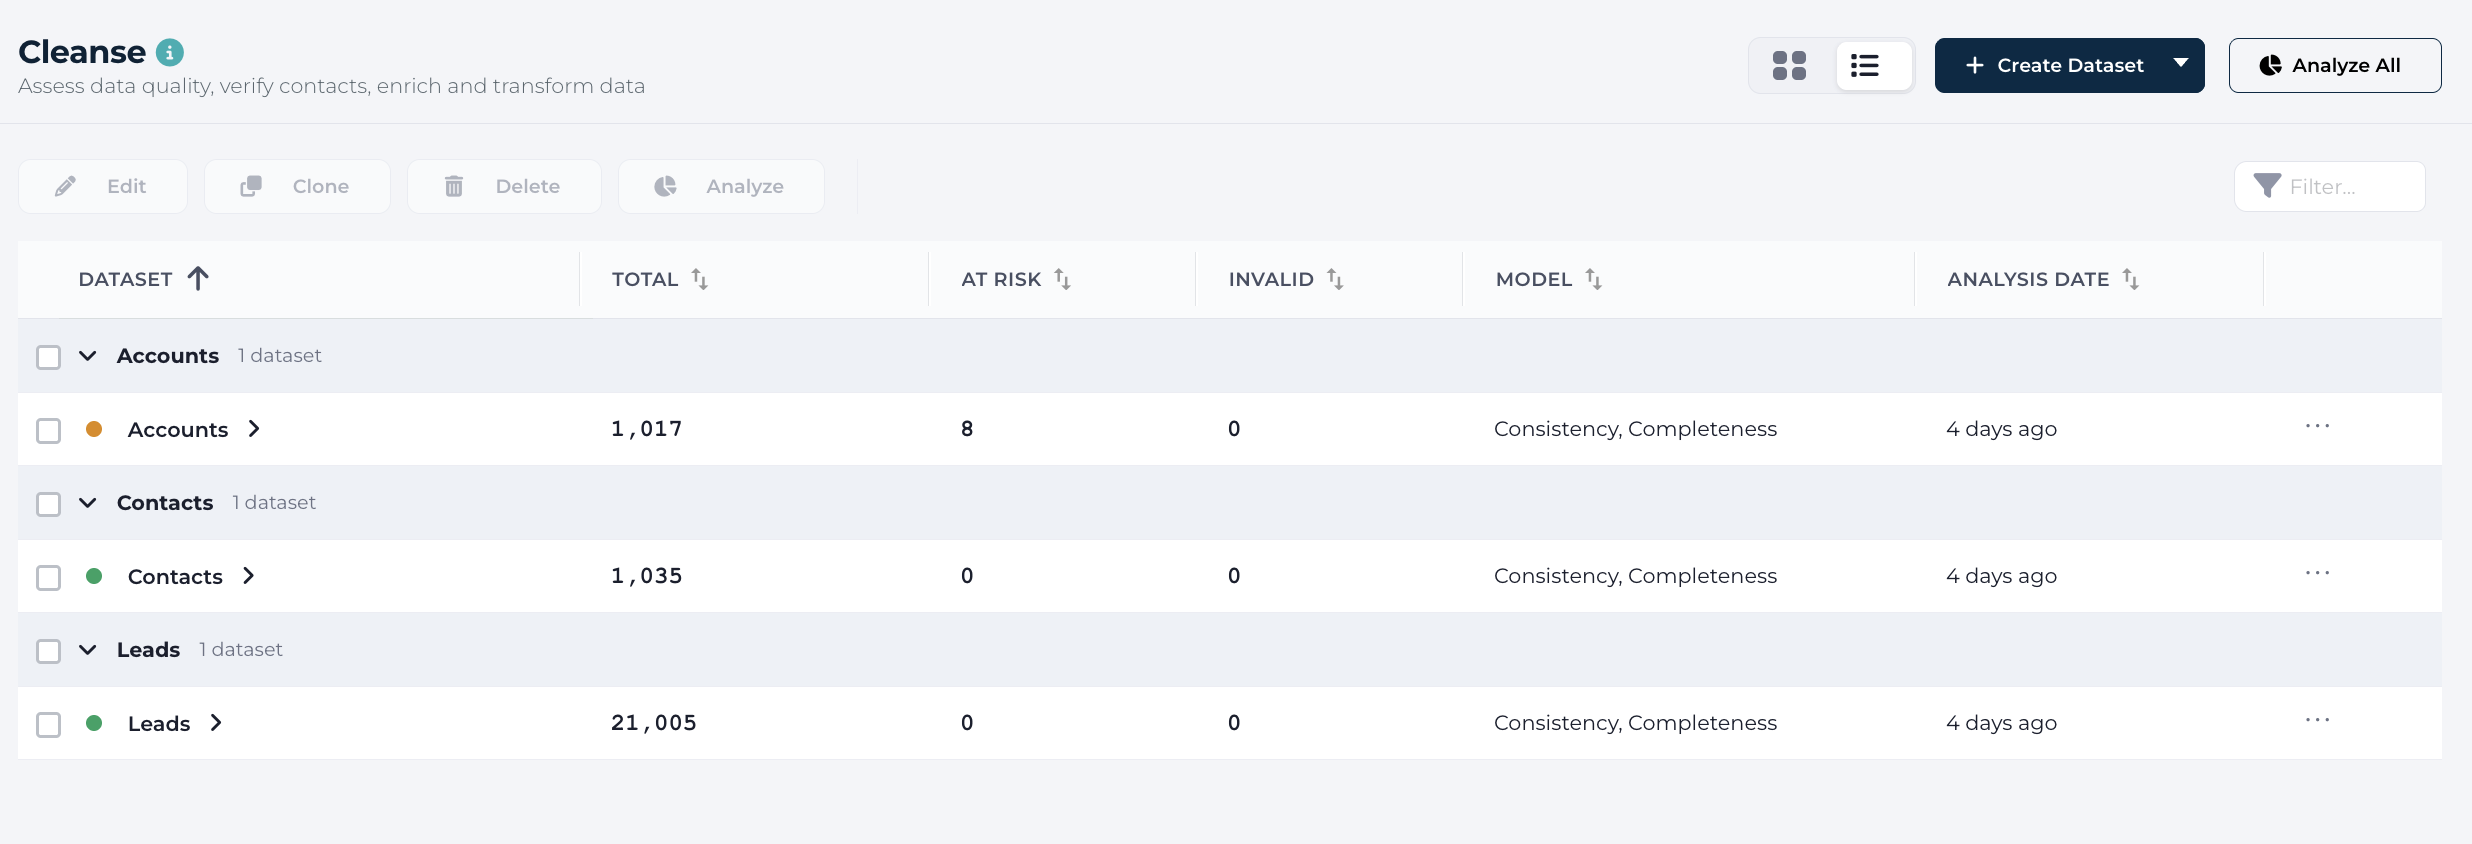The width and height of the screenshot is (2472, 844).
Task: Open more options for Accounts dataset row
Action: coord(2317,427)
